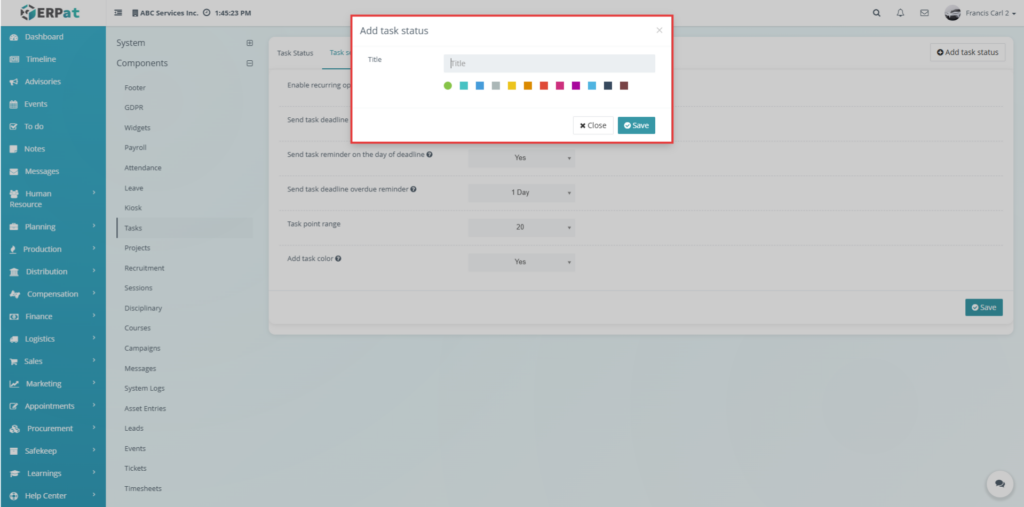
Task: Click Save button below task settings
Action: [x=984, y=308]
